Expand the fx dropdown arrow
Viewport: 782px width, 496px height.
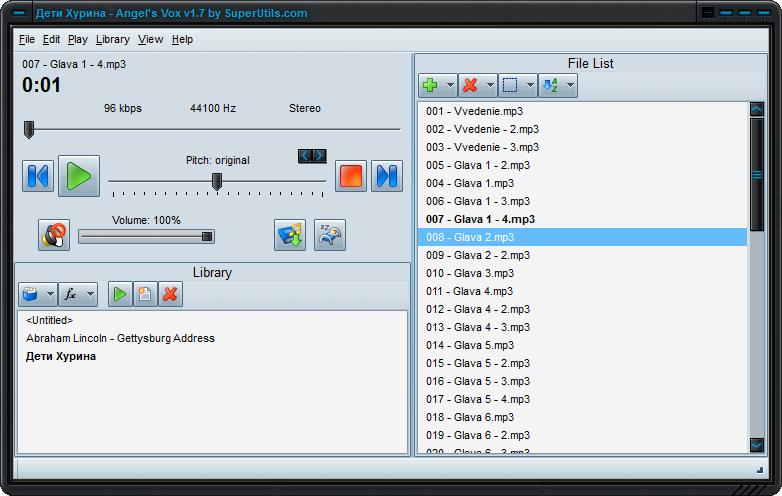90,294
